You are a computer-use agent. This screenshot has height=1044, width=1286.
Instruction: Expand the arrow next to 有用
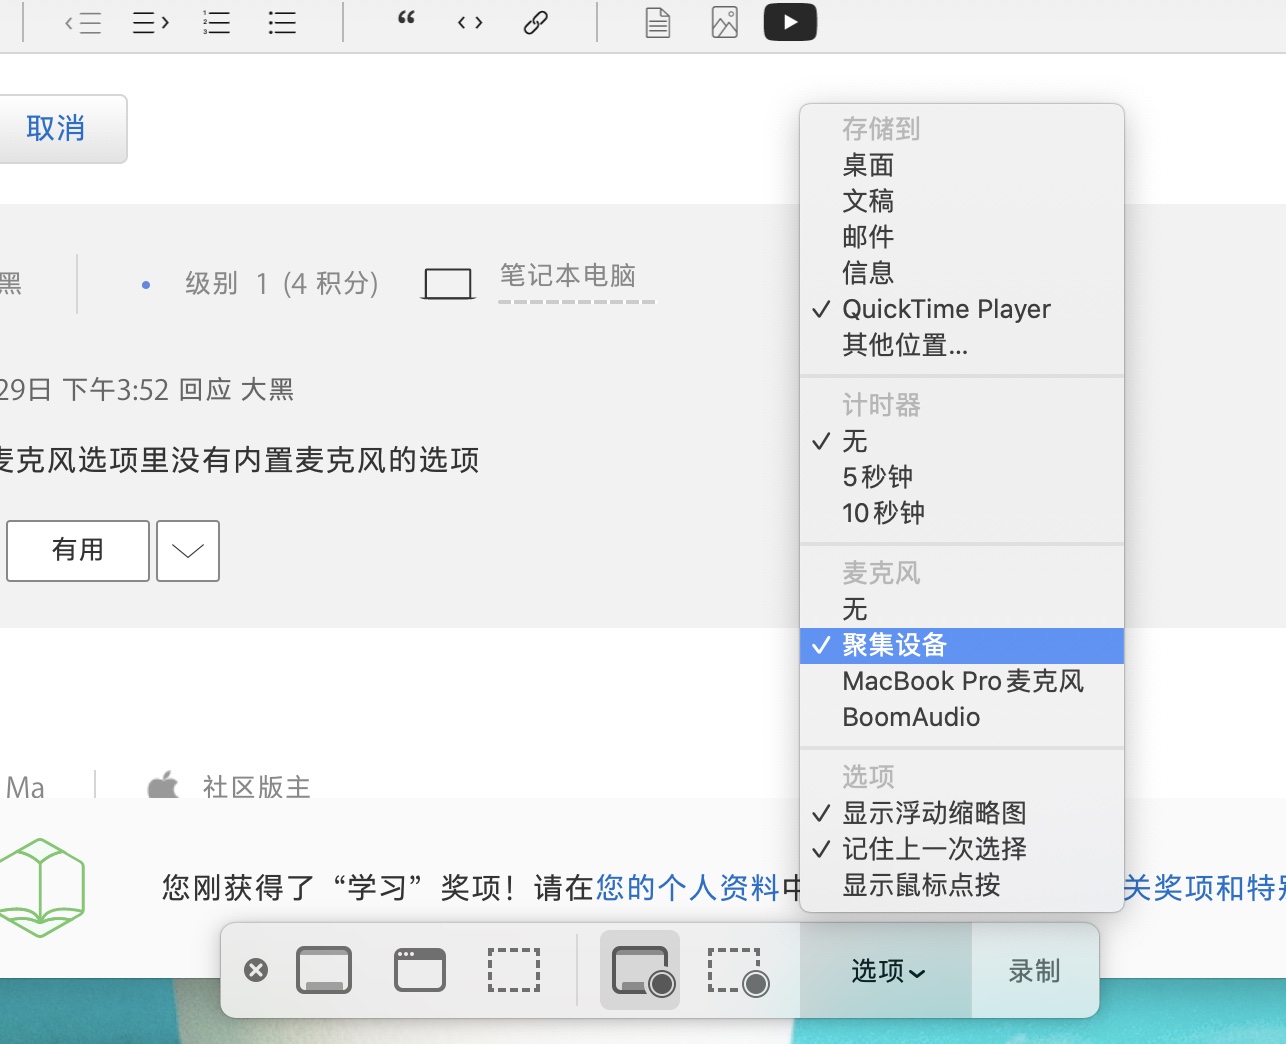[x=188, y=550]
